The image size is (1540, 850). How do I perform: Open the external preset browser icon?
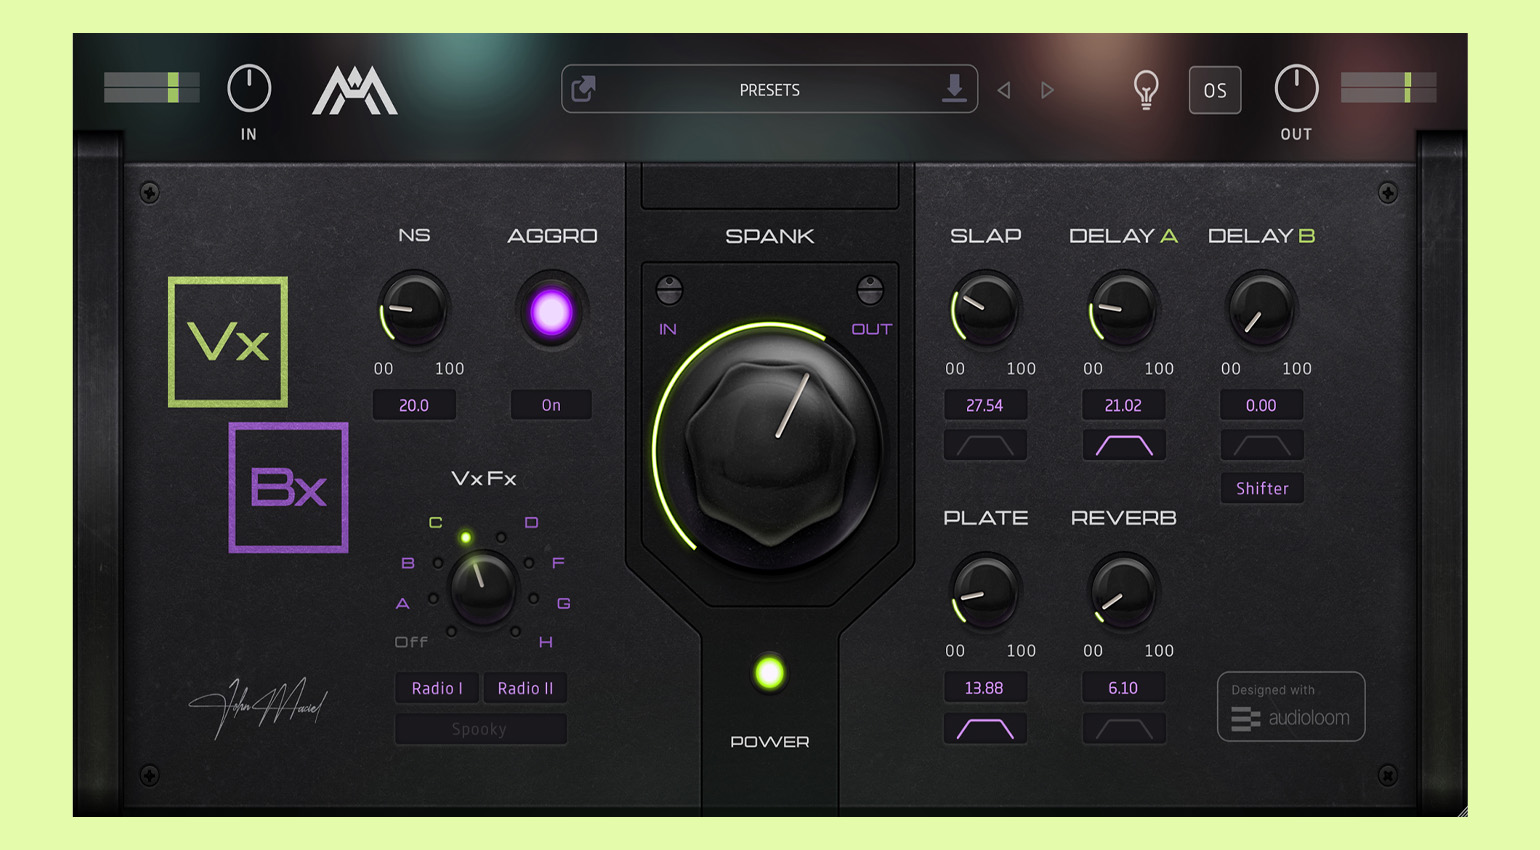(584, 89)
